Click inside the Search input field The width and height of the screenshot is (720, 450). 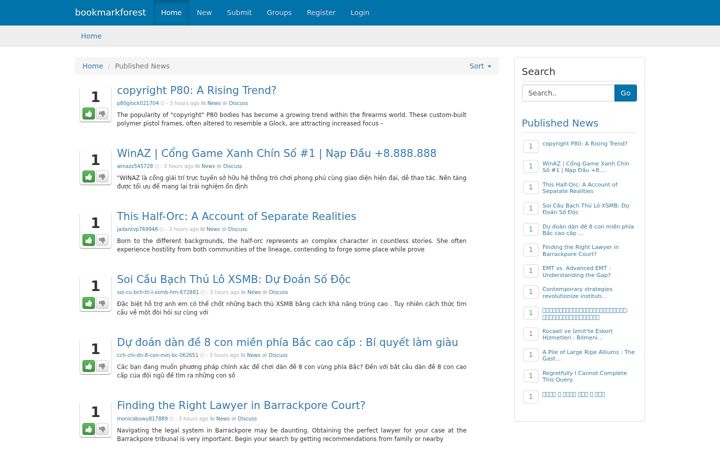pos(568,93)
